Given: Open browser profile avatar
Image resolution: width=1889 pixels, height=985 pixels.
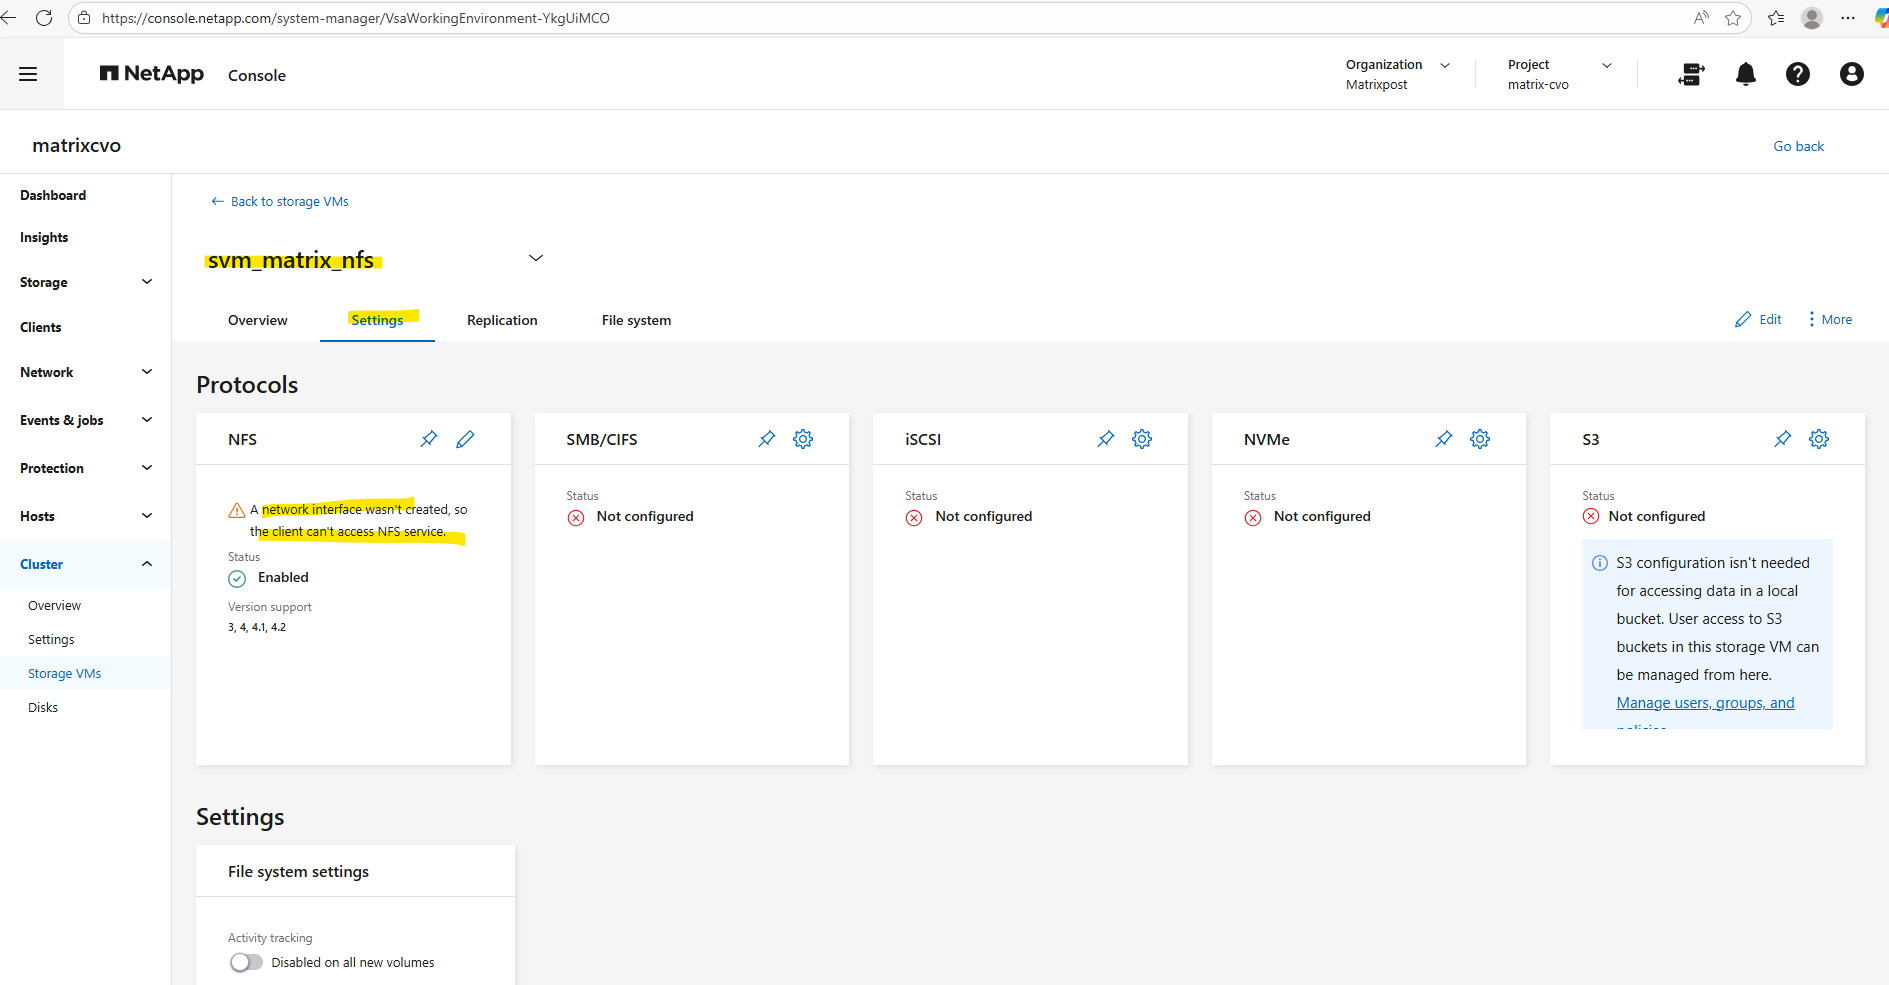Looking at the screenshot, I should point(1812,18).
